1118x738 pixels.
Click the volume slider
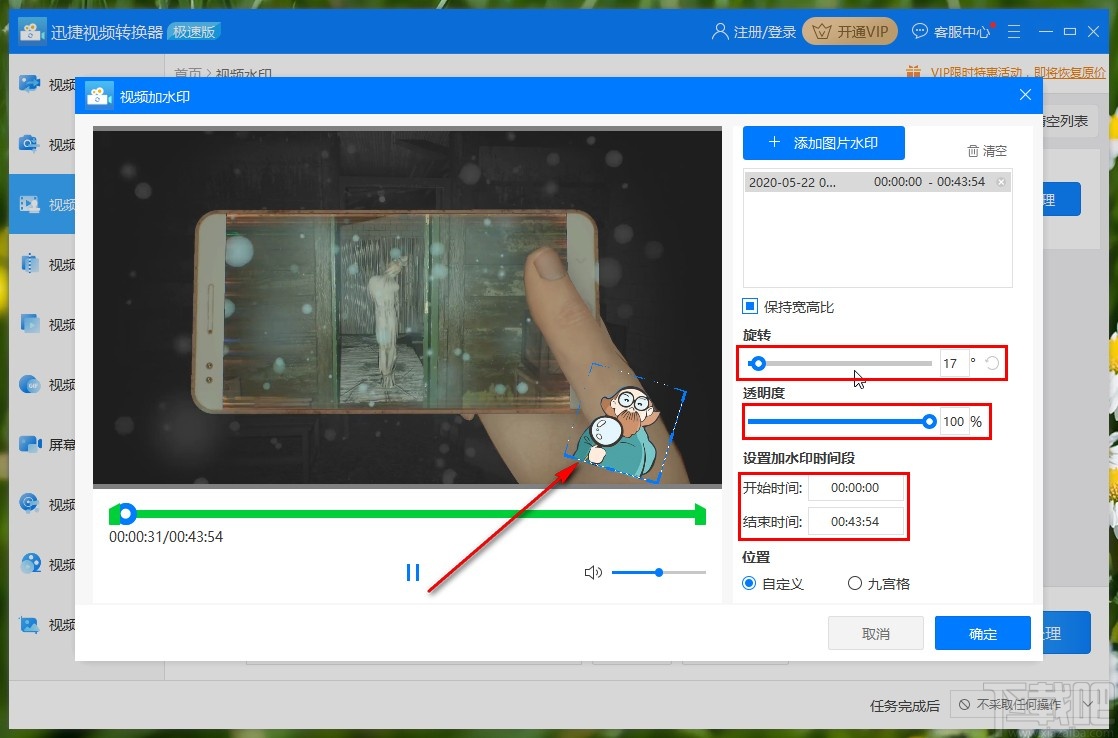coord(659,573)
